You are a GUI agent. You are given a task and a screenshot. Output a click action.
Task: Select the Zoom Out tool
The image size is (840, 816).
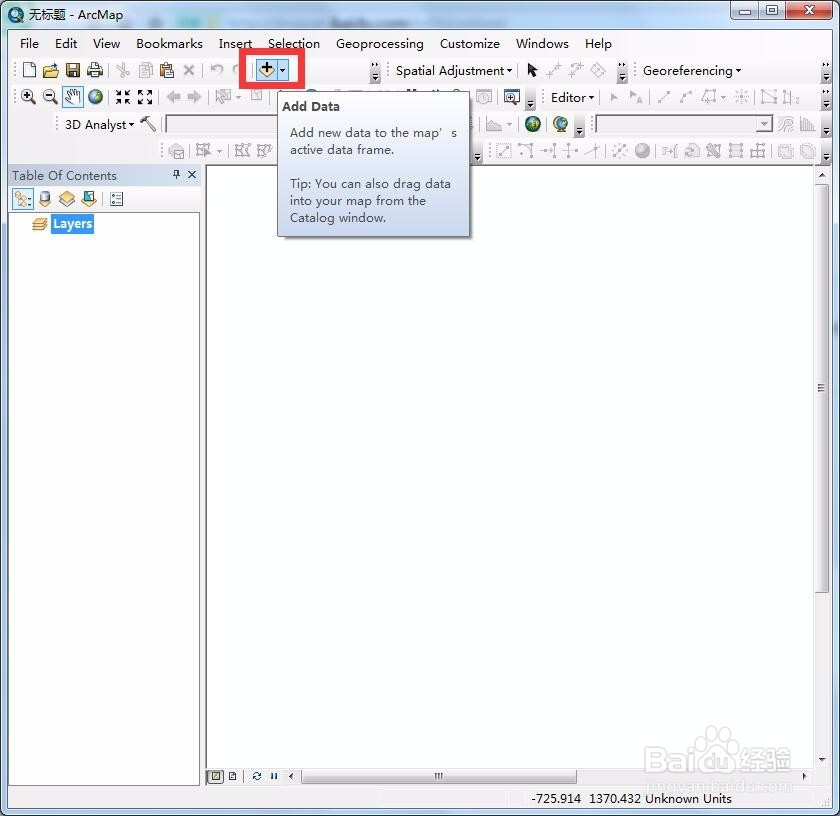click(x=50, y=97)
